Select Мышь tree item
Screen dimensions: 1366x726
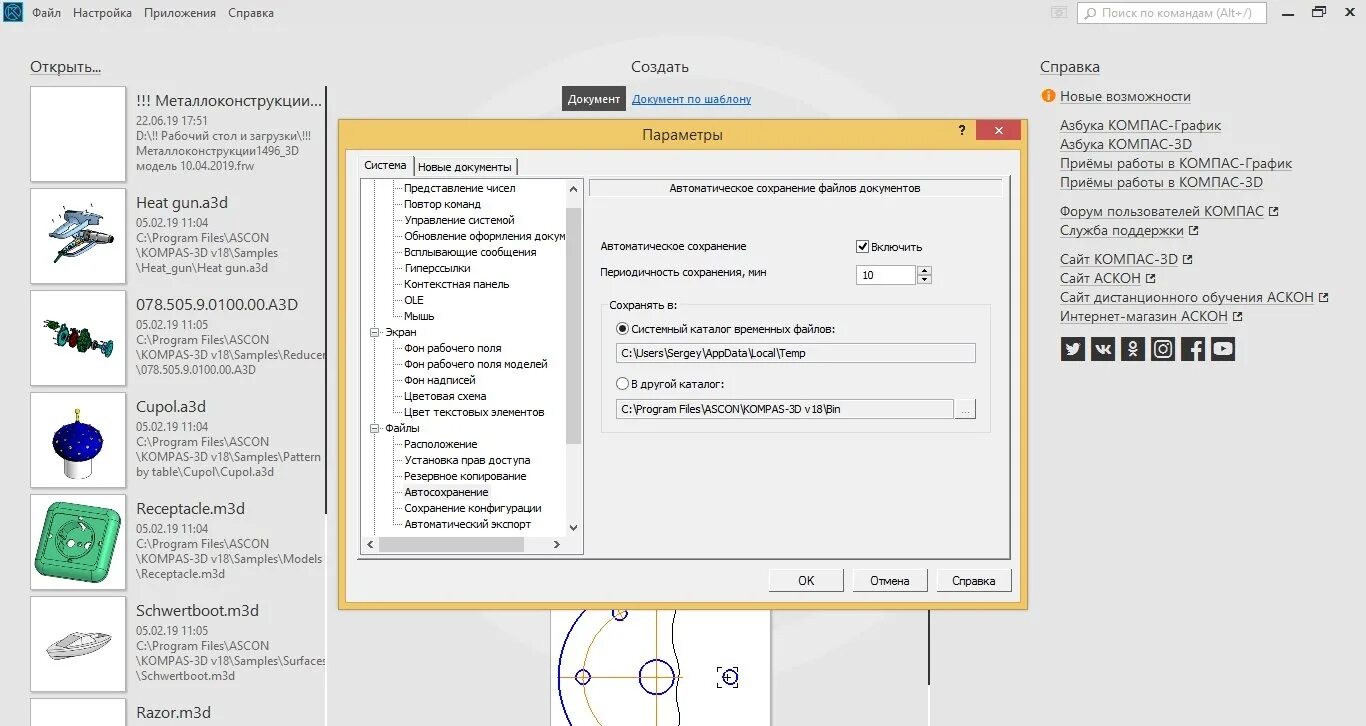coord(419,316)
